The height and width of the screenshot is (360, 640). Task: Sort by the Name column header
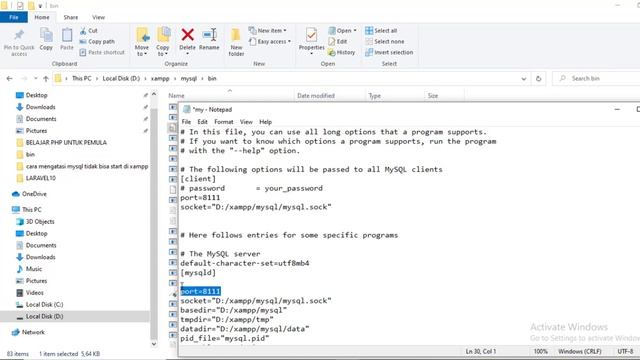tap(177, 96)
